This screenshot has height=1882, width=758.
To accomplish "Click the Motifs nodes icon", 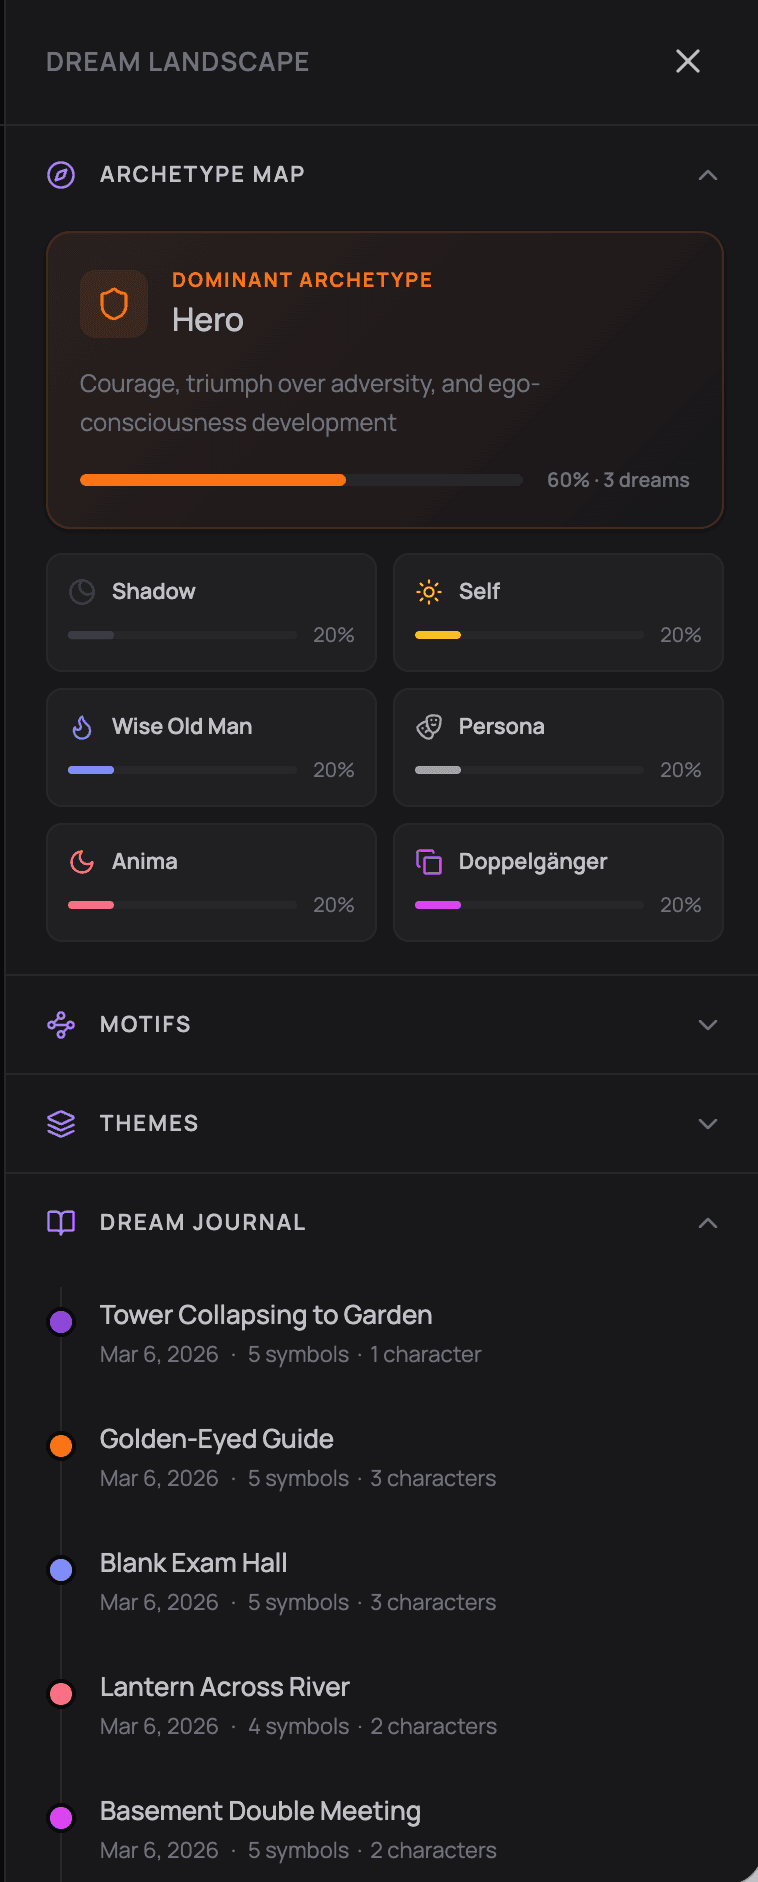I will 61,1025.
